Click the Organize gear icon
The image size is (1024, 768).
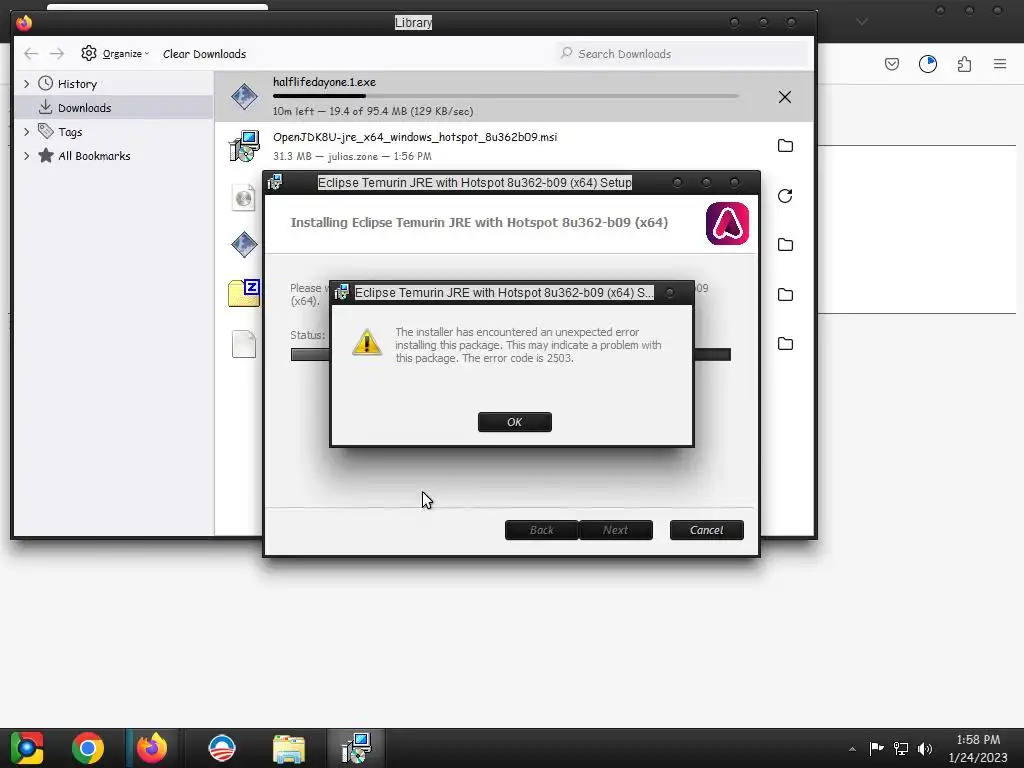(89, 53)
